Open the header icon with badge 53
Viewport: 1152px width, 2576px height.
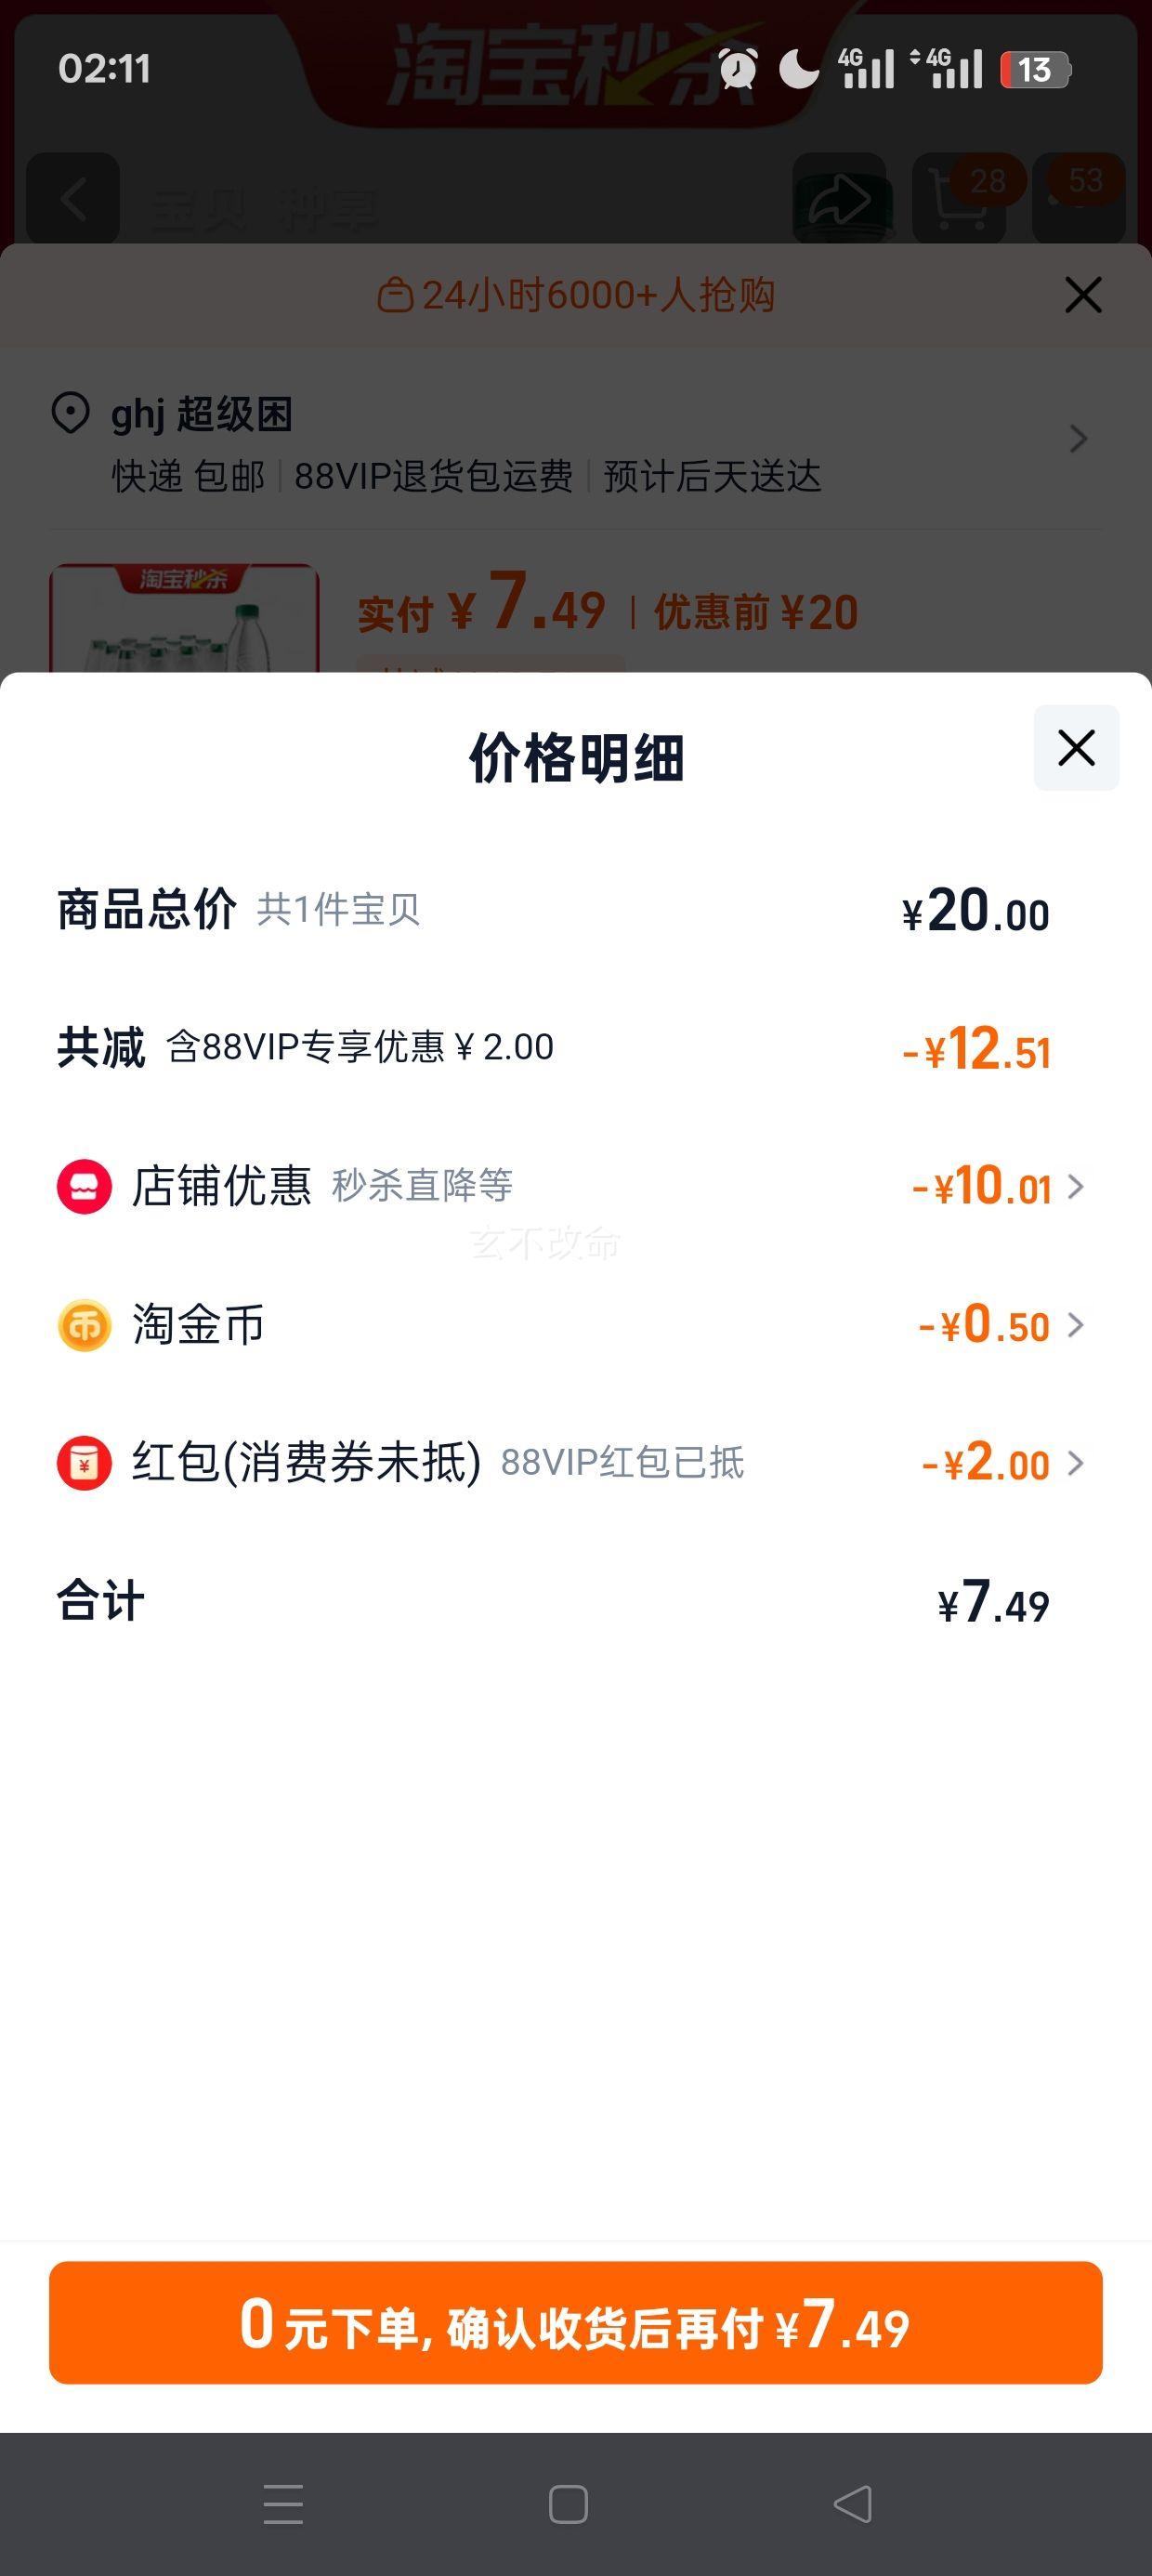click(x=1078, y=198)
